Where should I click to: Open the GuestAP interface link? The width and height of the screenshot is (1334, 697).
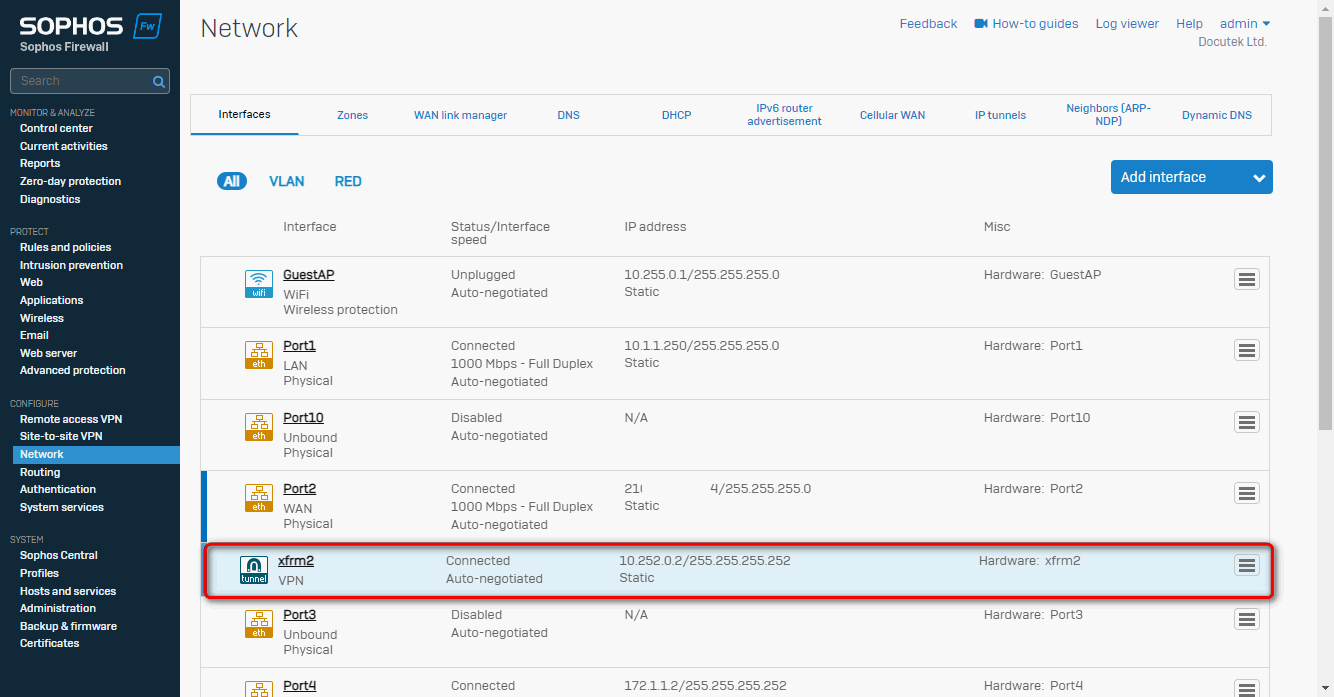pyautogui.click(x=308, y=275)
